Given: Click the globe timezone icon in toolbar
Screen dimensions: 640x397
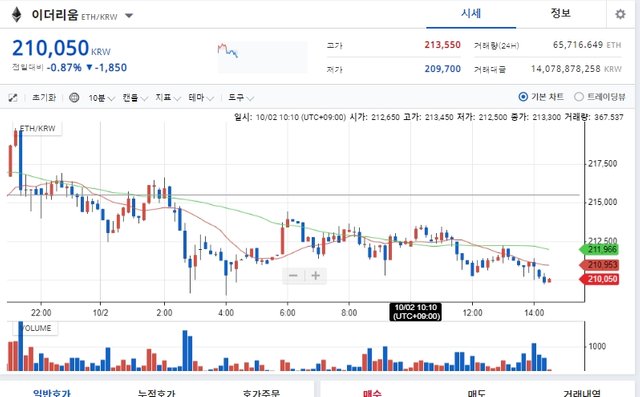Looking at the screenshot, I should pyautogui.click(x=74, y=98).
